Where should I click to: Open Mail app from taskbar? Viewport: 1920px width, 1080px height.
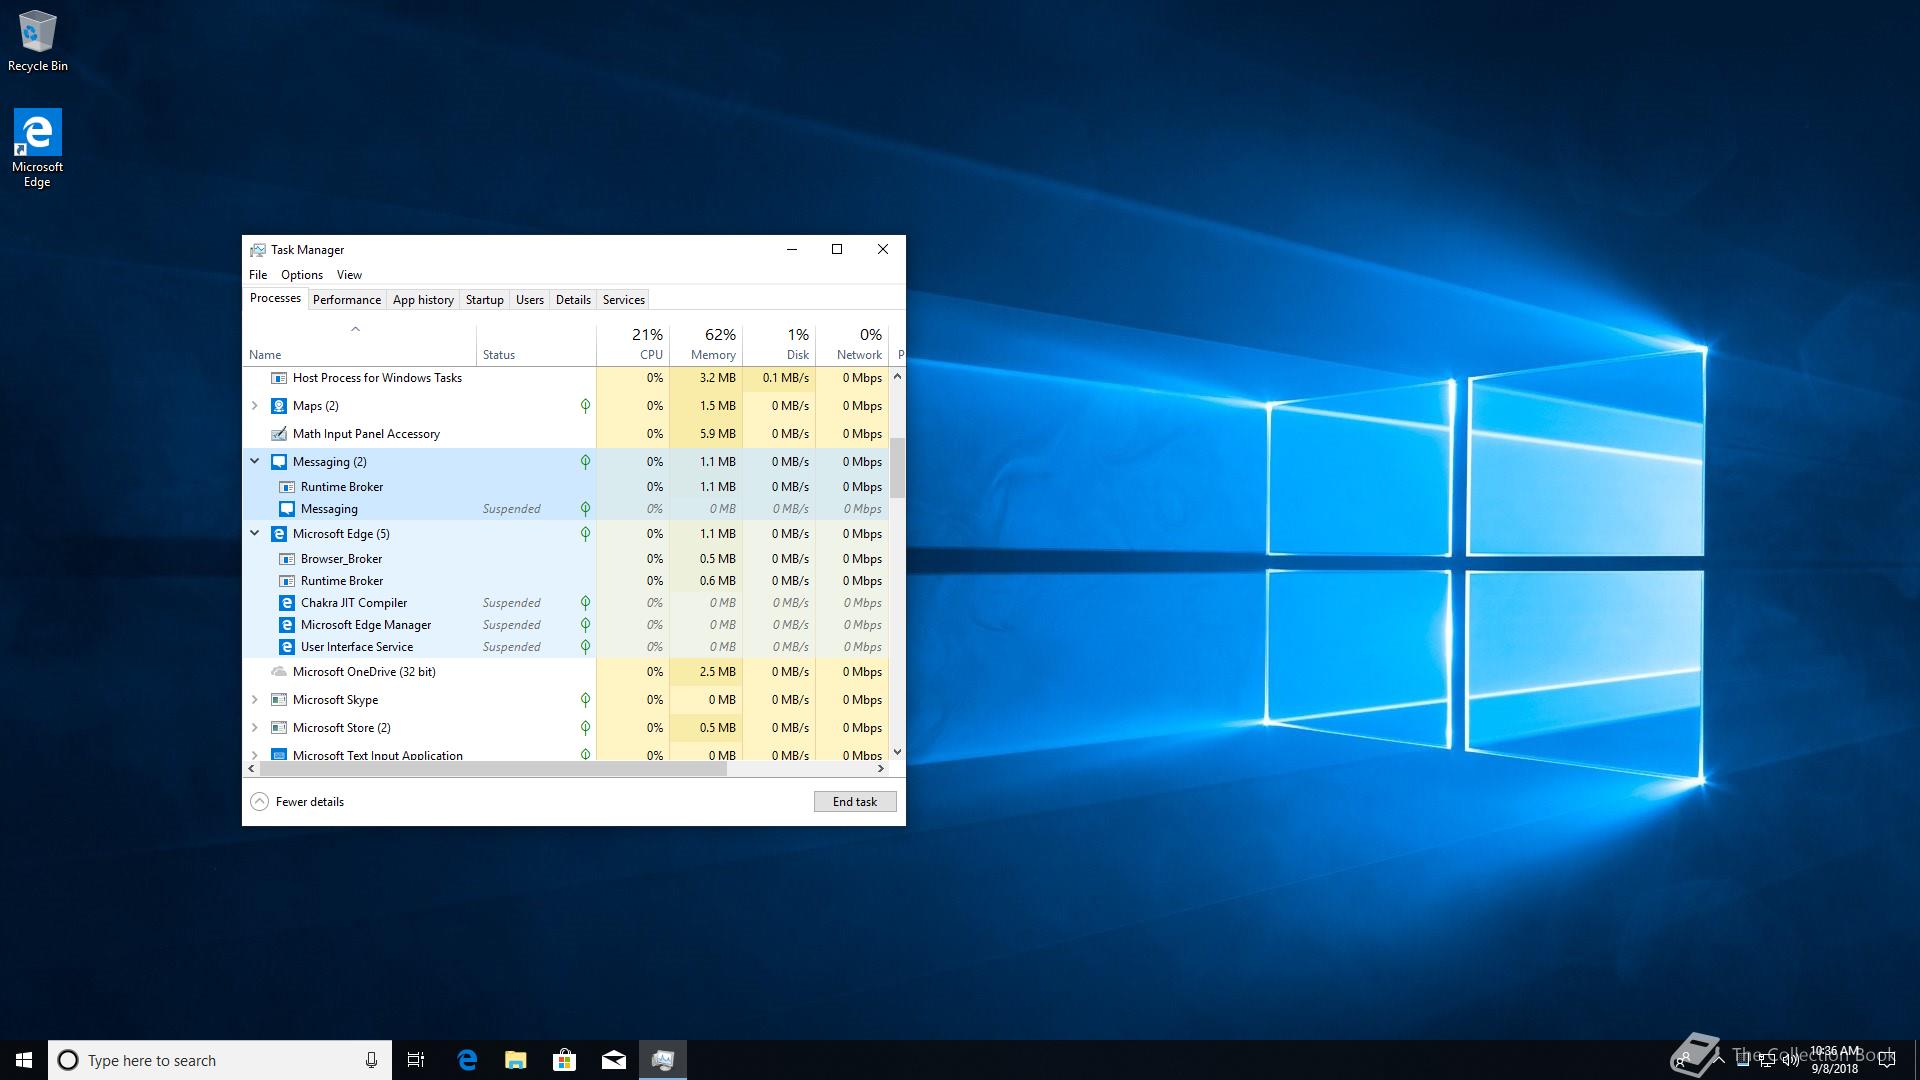coord(613,1060)
